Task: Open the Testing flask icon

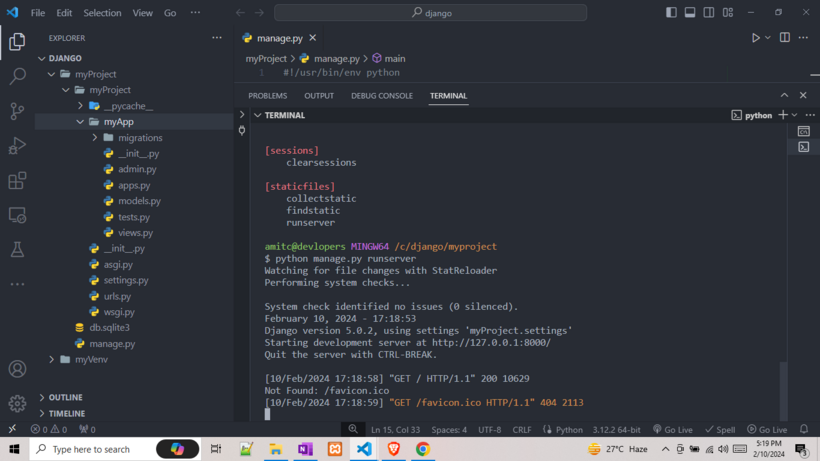Action: 17,250
